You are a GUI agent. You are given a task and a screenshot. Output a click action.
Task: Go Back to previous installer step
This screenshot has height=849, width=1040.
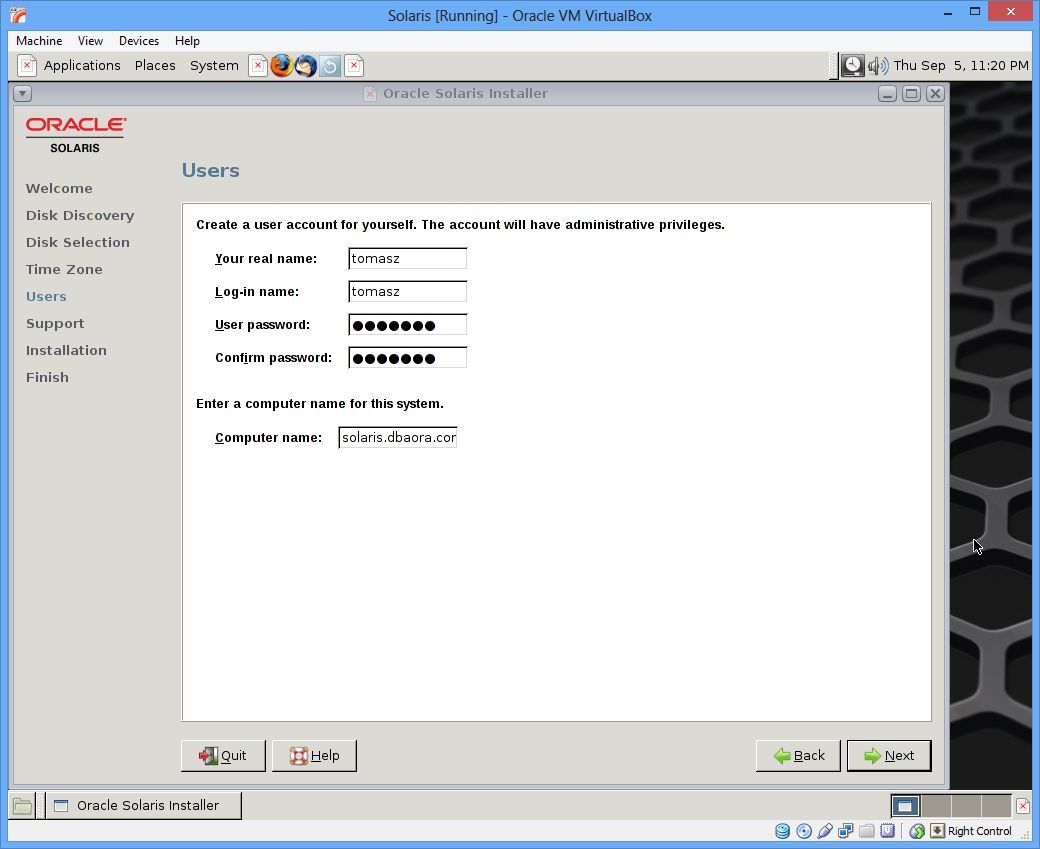(798, 756)
